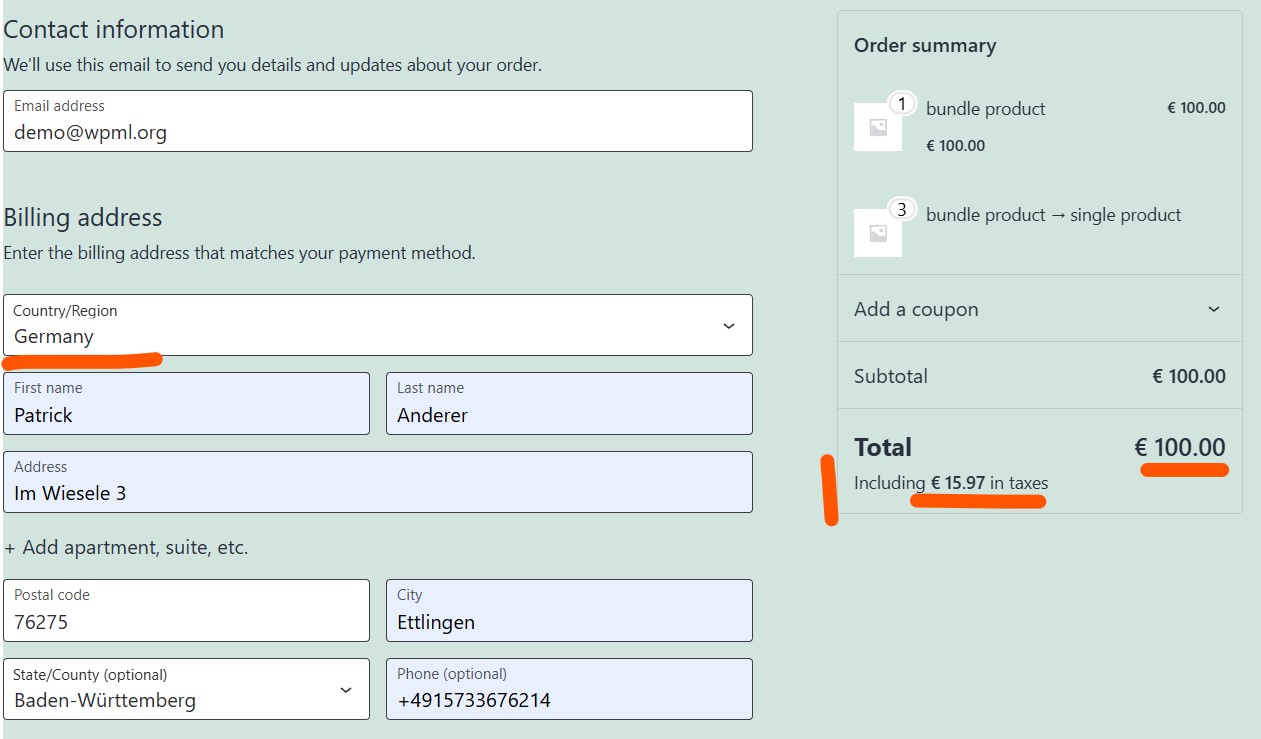Focus the Phone (optional) field
1261x739 pixels.
click(569, 689)
